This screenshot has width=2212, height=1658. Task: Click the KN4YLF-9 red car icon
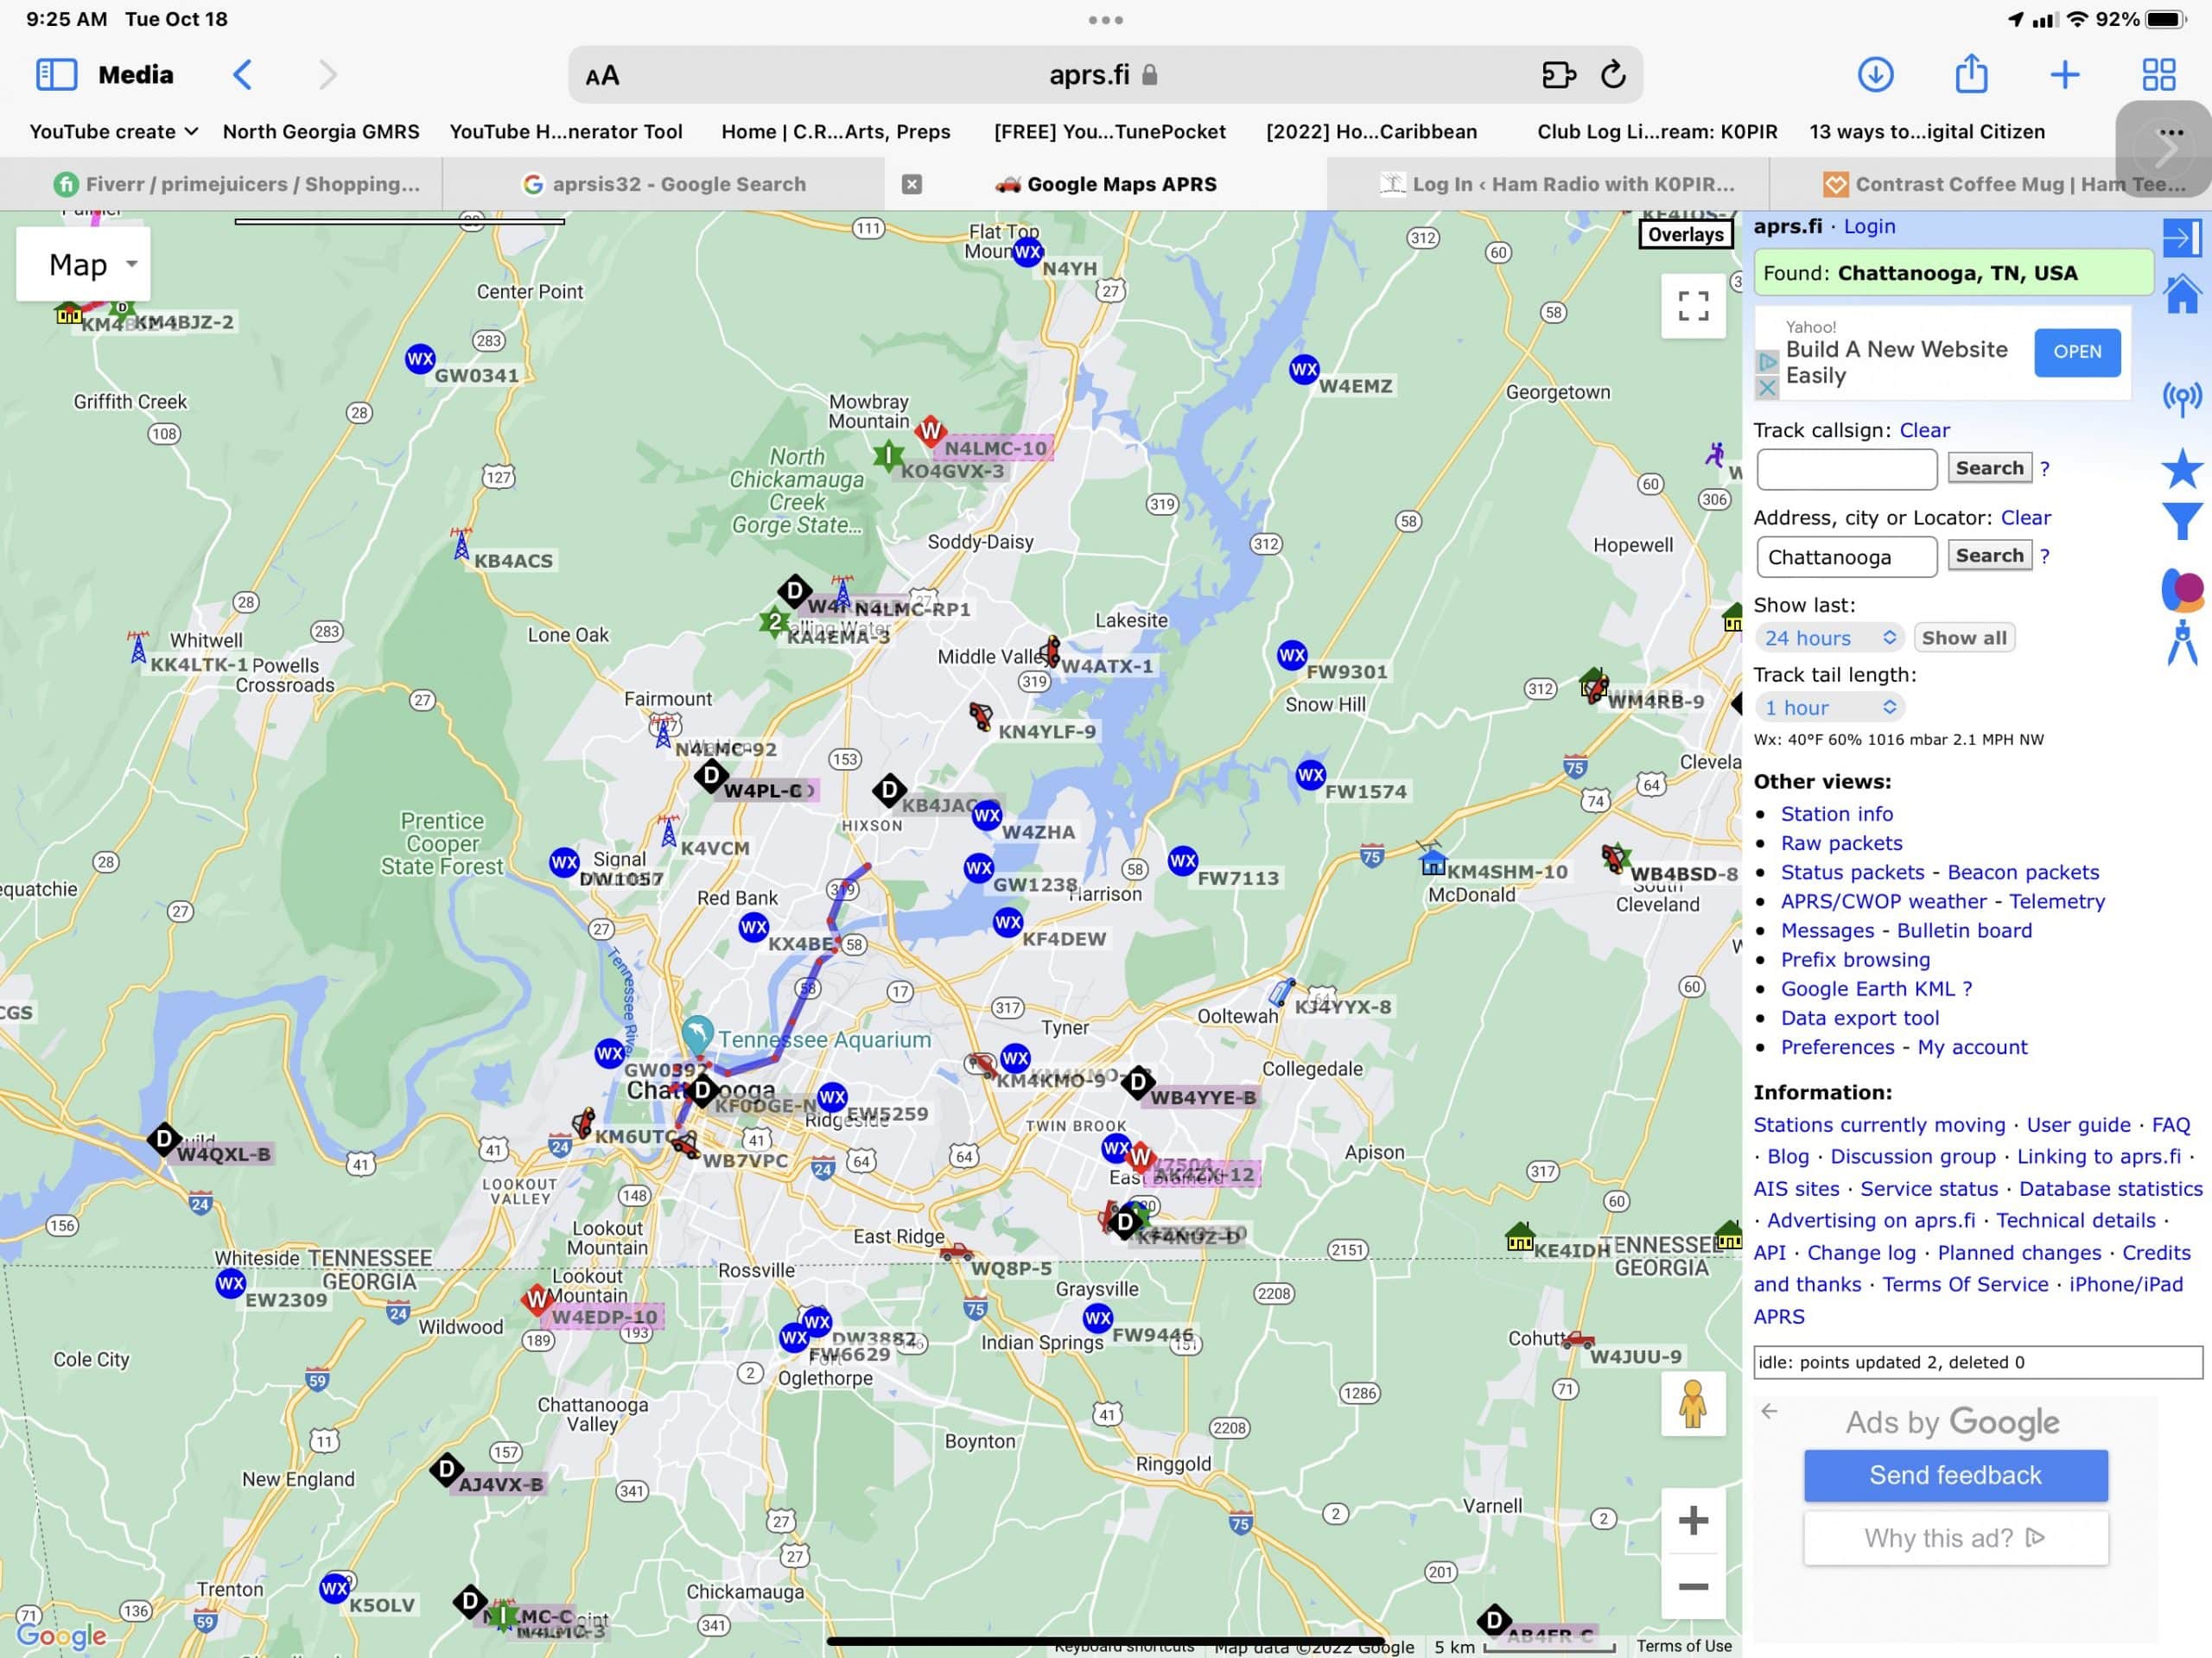coord(980,715)
